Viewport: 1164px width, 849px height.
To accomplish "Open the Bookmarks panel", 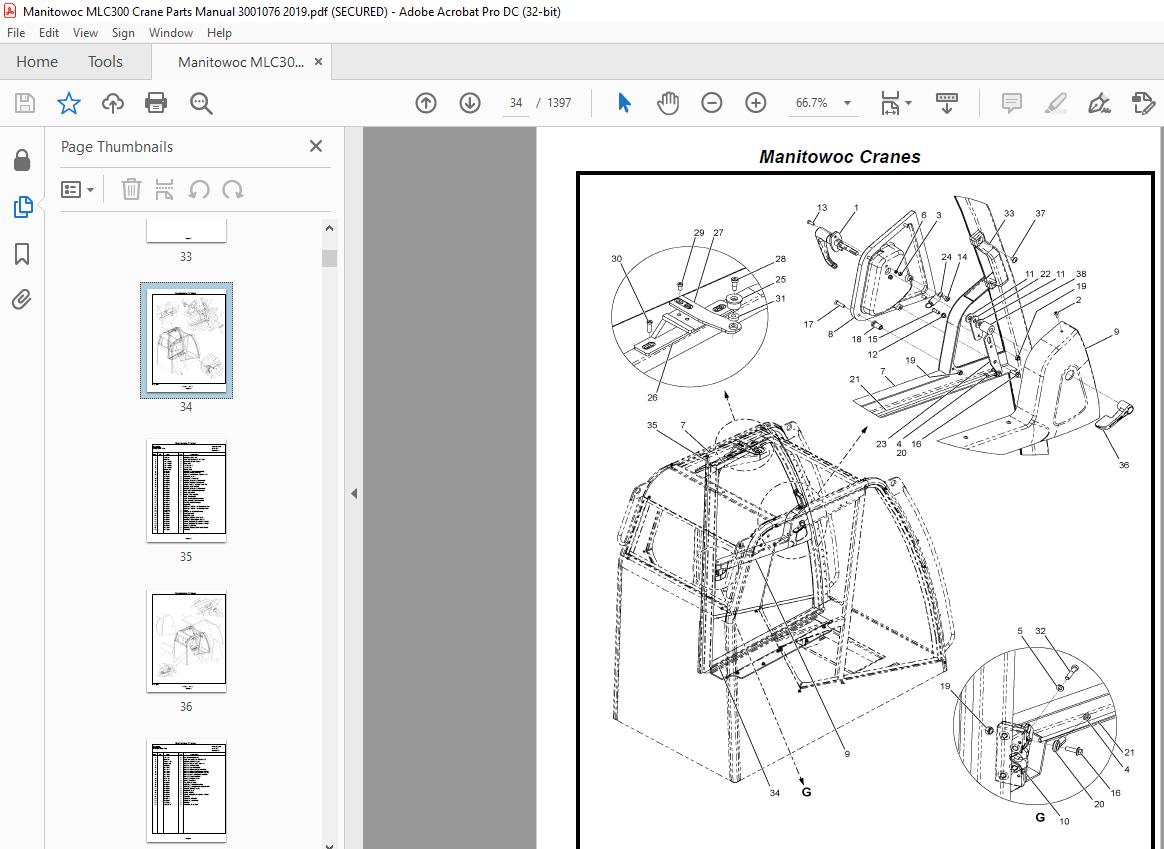I will 22,254.
